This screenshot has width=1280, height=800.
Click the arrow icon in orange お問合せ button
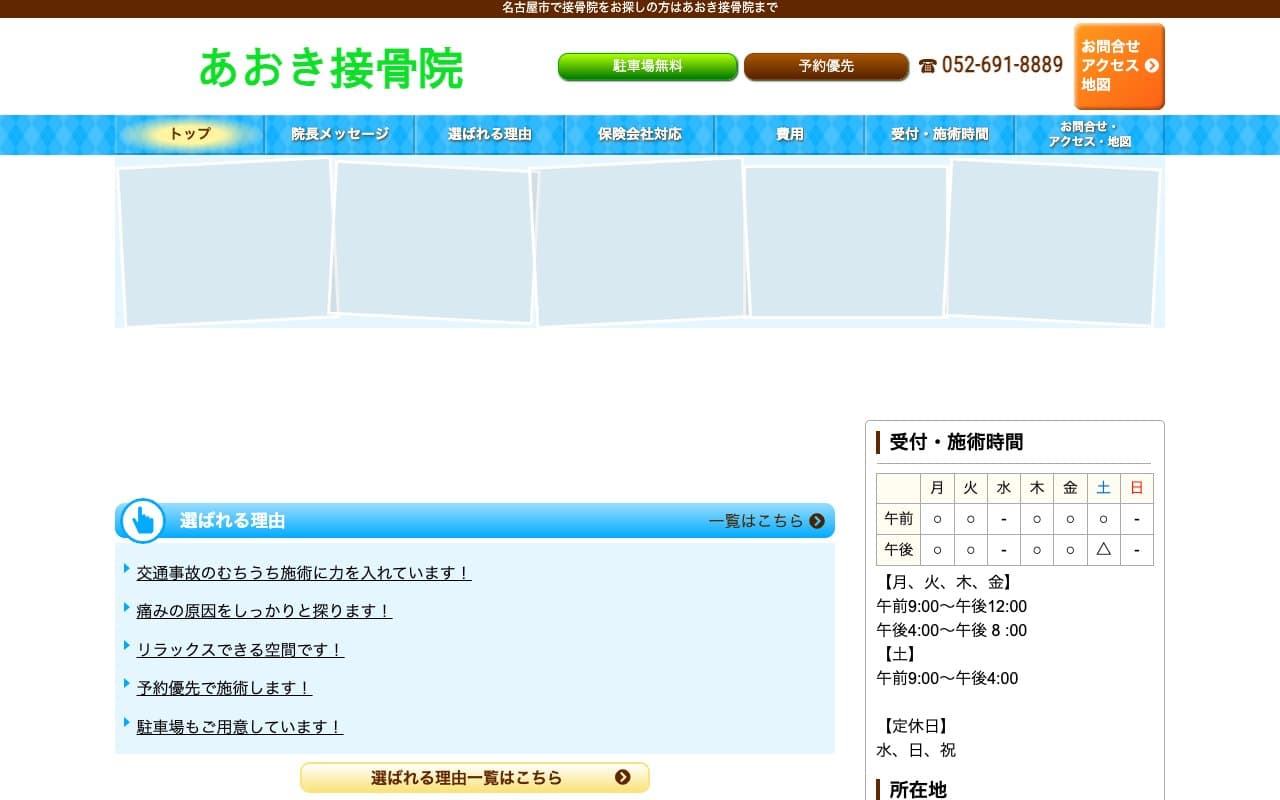tap(1151, 66)
